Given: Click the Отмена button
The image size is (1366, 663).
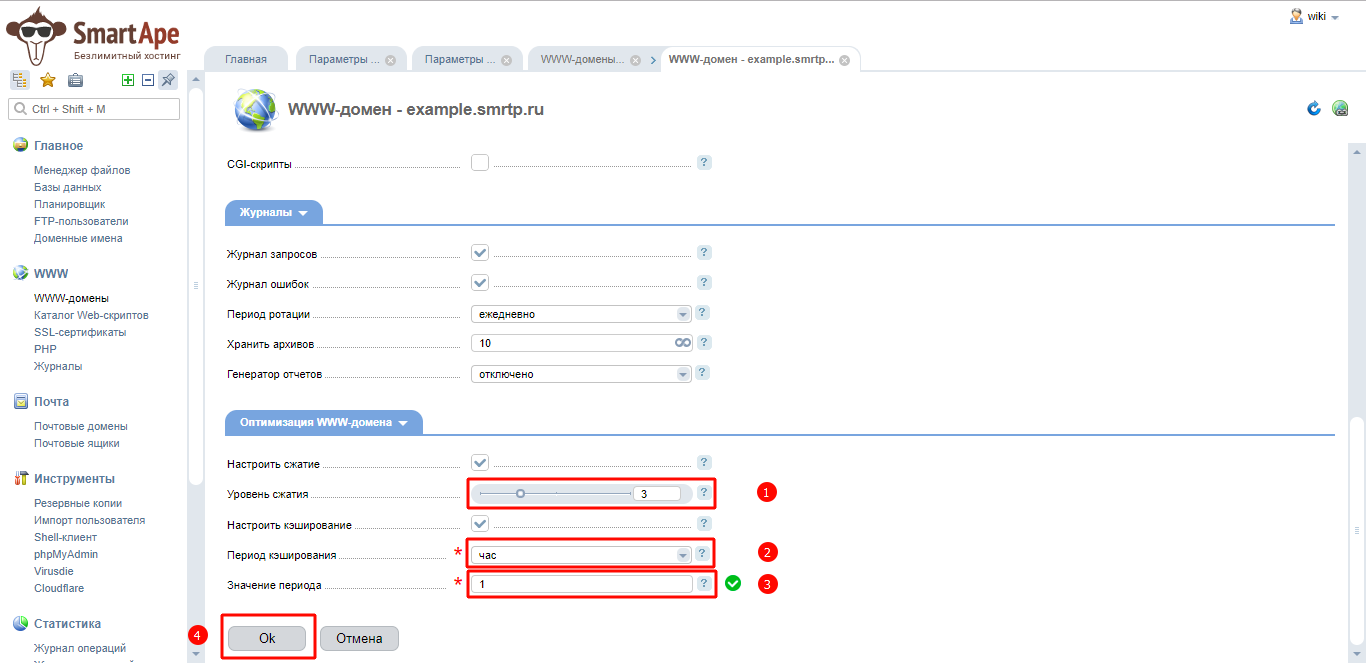Looking at the screenshot, I should [359, 638].
